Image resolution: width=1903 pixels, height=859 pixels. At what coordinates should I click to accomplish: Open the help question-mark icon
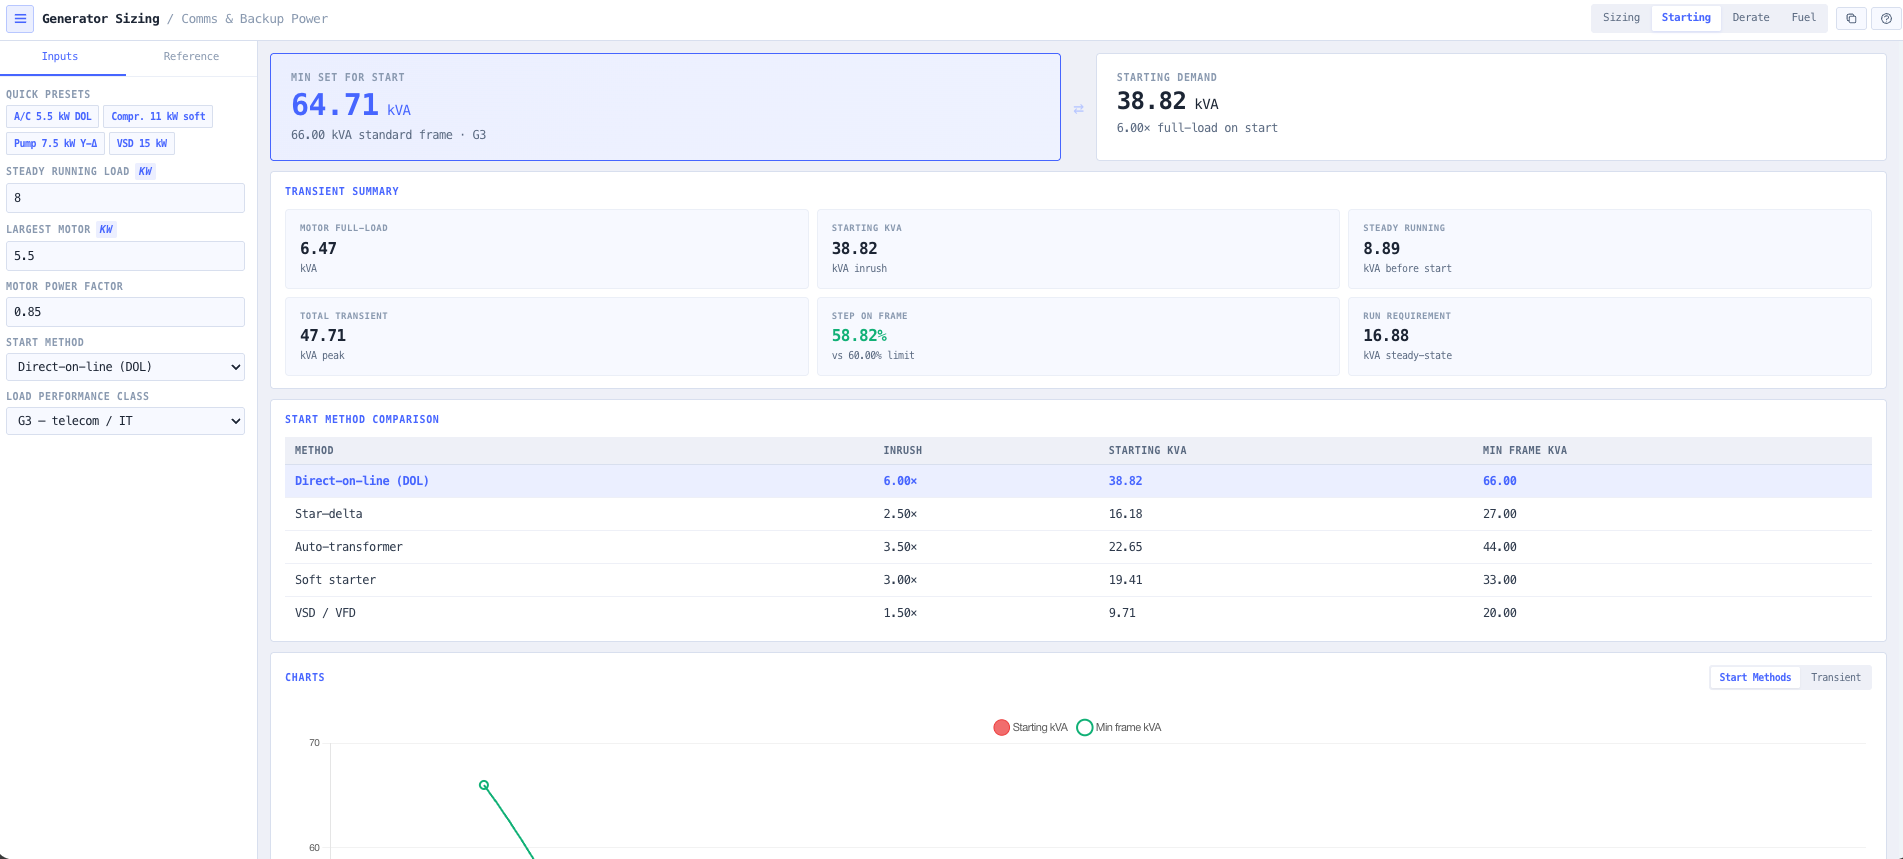[x=1886, y=18]
